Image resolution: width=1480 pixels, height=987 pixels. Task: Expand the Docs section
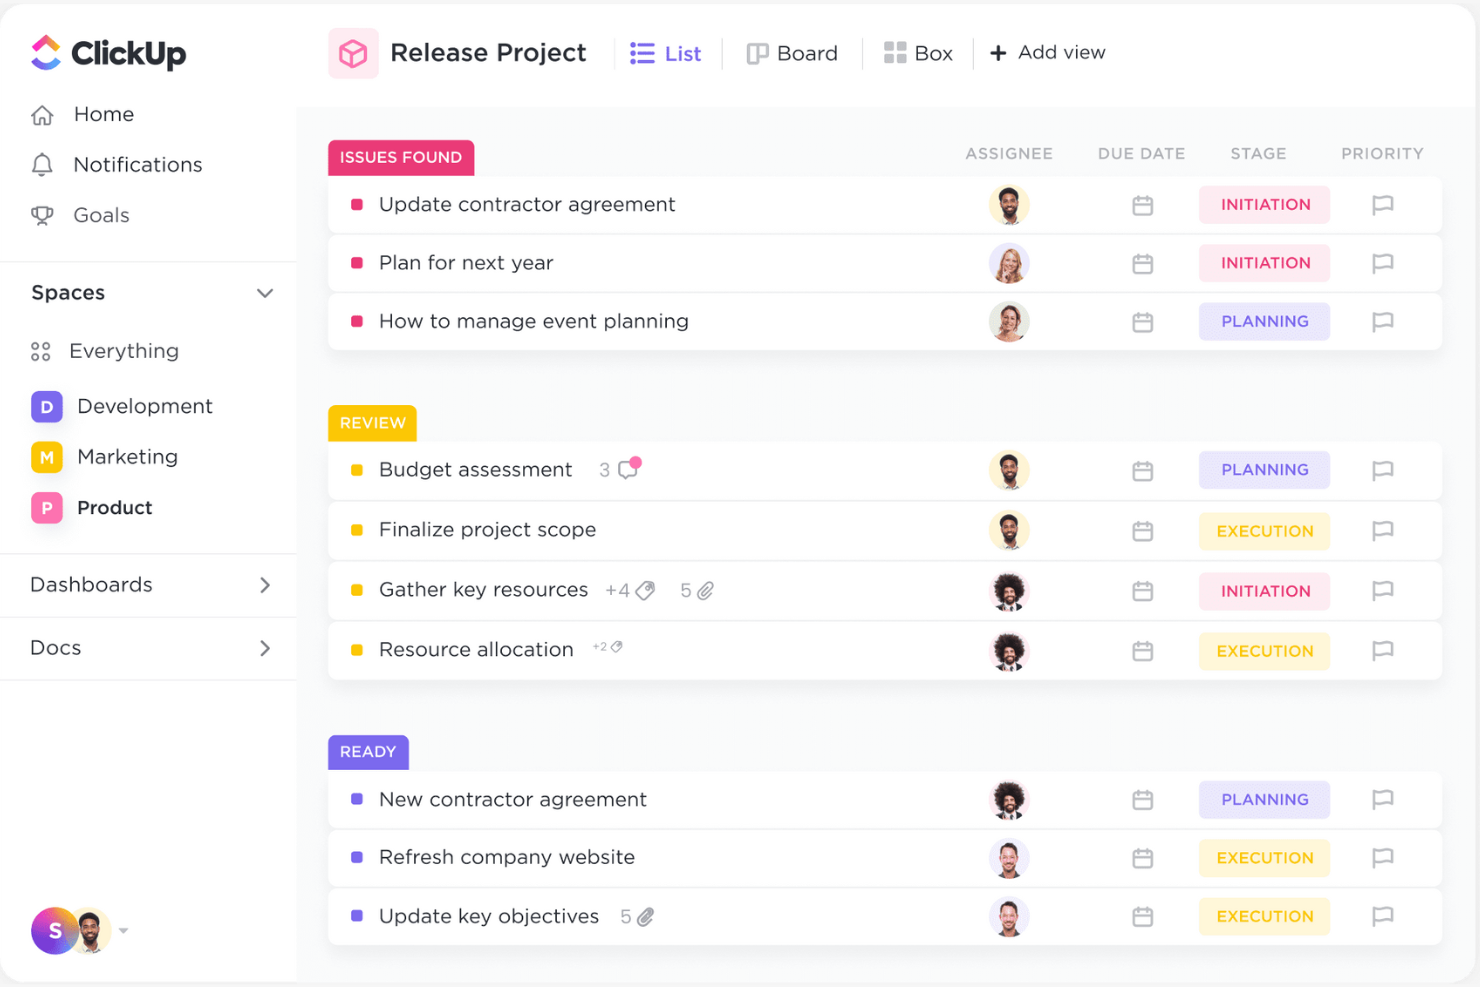pyautogui.click(x=265, y=648)
